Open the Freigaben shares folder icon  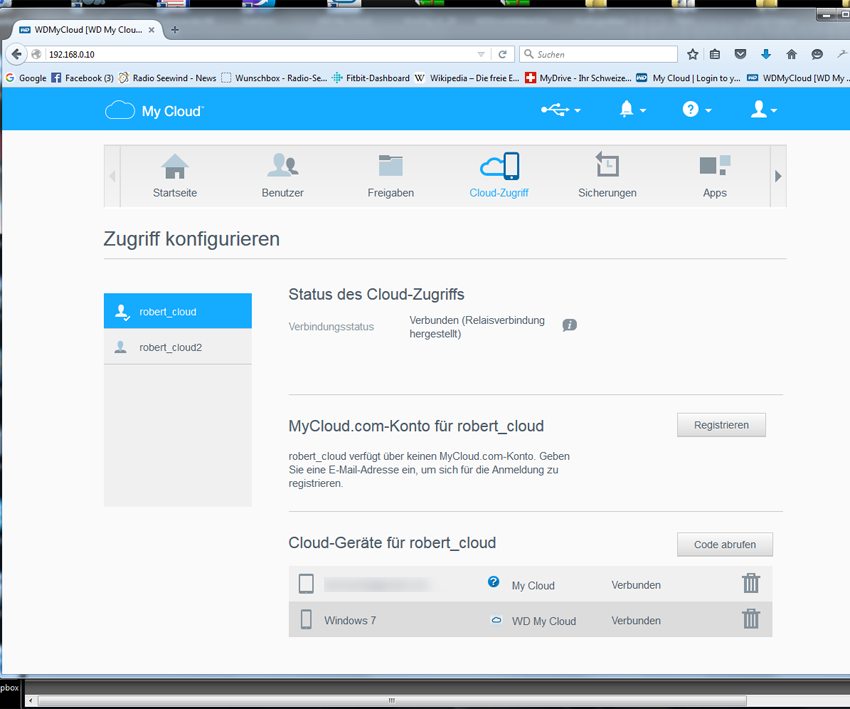coord(390,165)
